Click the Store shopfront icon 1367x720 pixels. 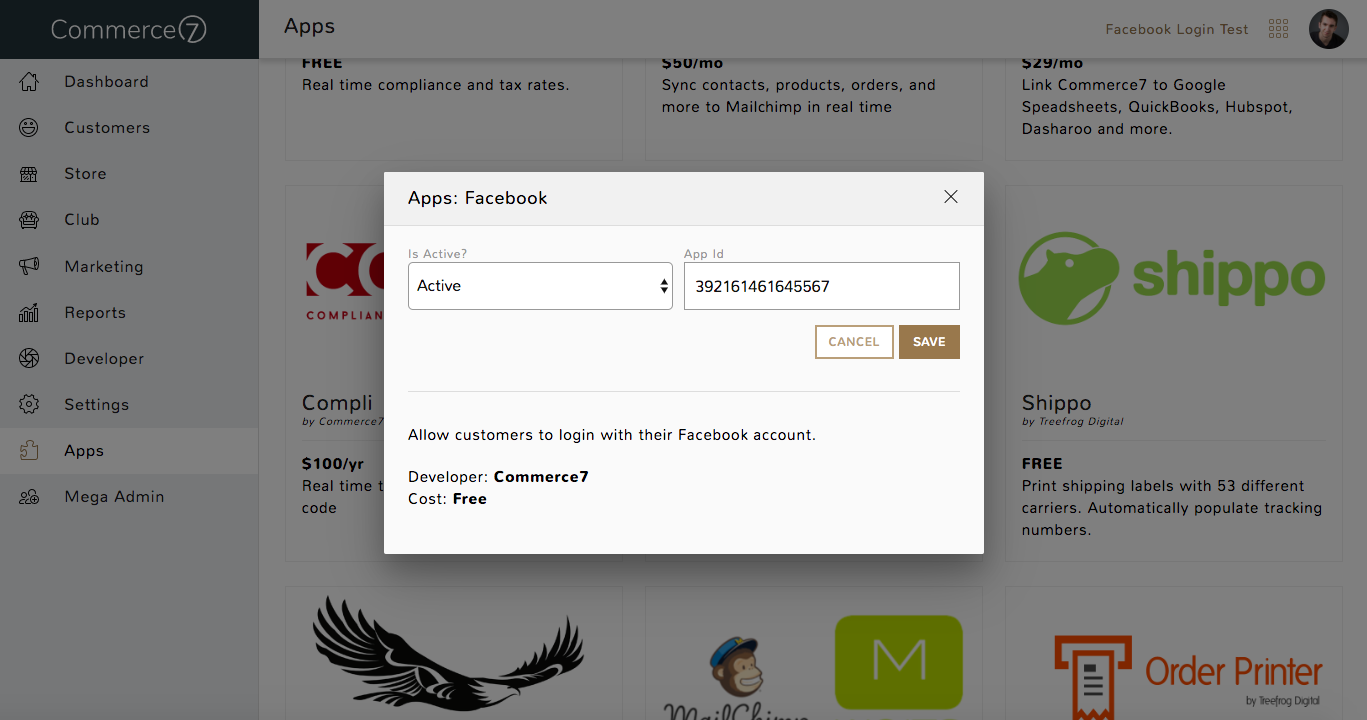[29, 174]
